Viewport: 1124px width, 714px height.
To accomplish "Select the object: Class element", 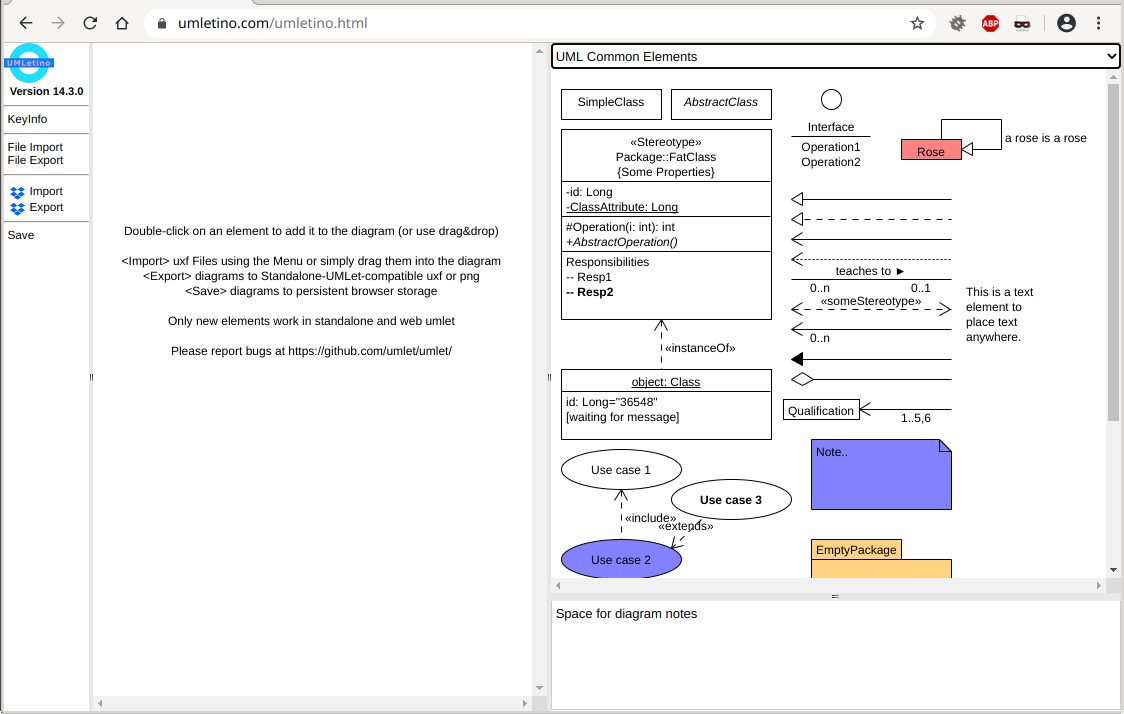I will click(x=666, y=404).
